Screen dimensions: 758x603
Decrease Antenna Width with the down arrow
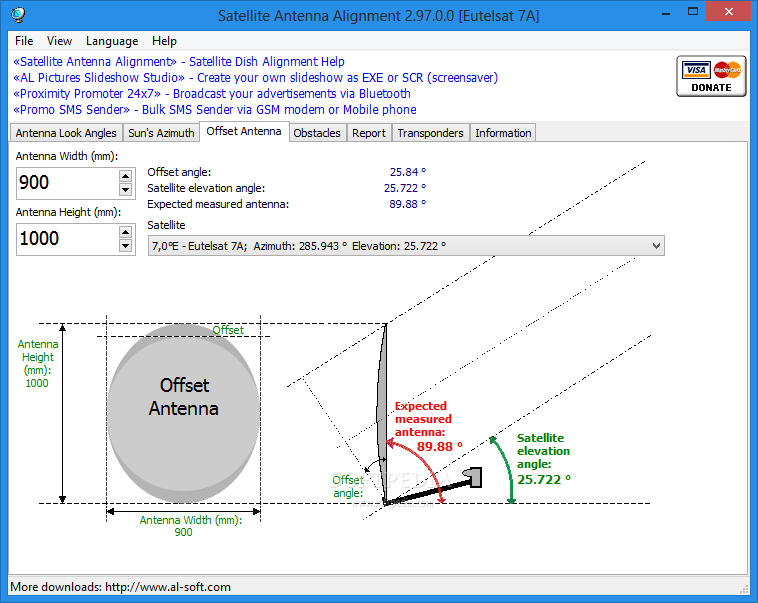(126, 190)
